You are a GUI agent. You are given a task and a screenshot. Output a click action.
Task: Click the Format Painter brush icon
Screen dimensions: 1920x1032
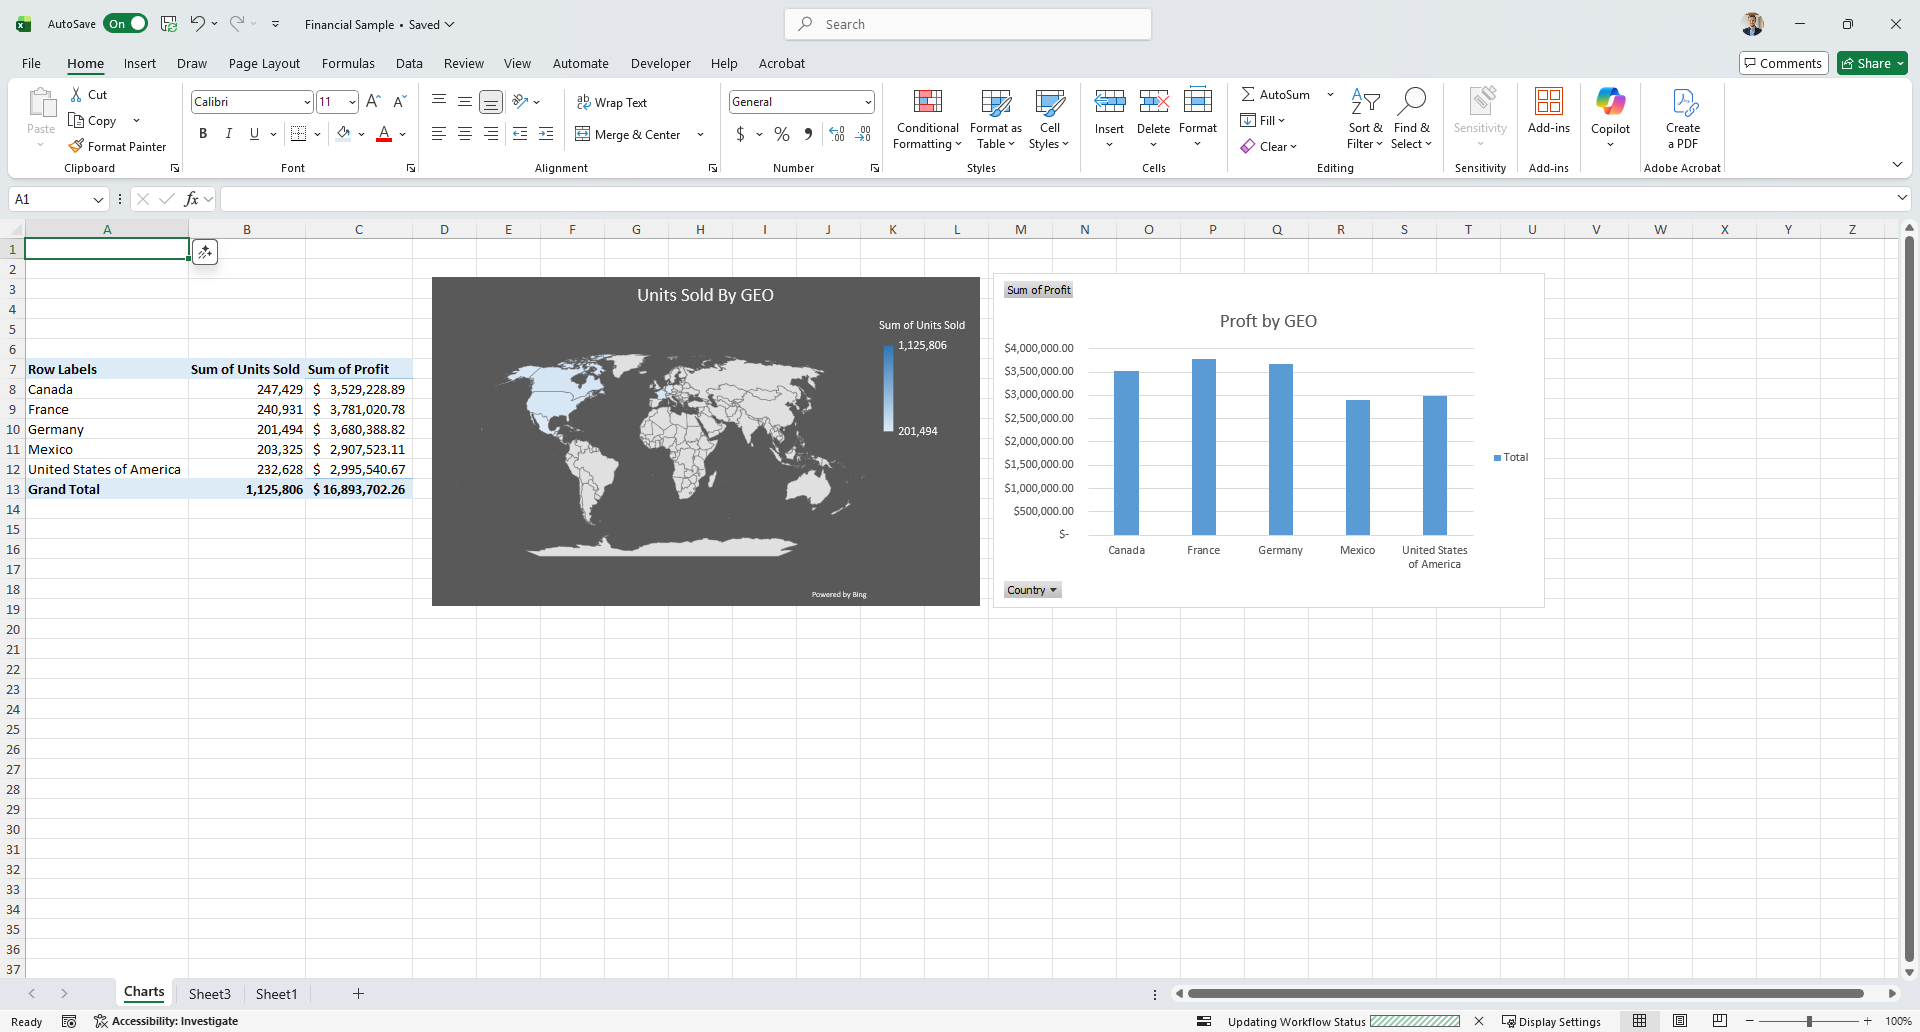[x=76, y=146]
